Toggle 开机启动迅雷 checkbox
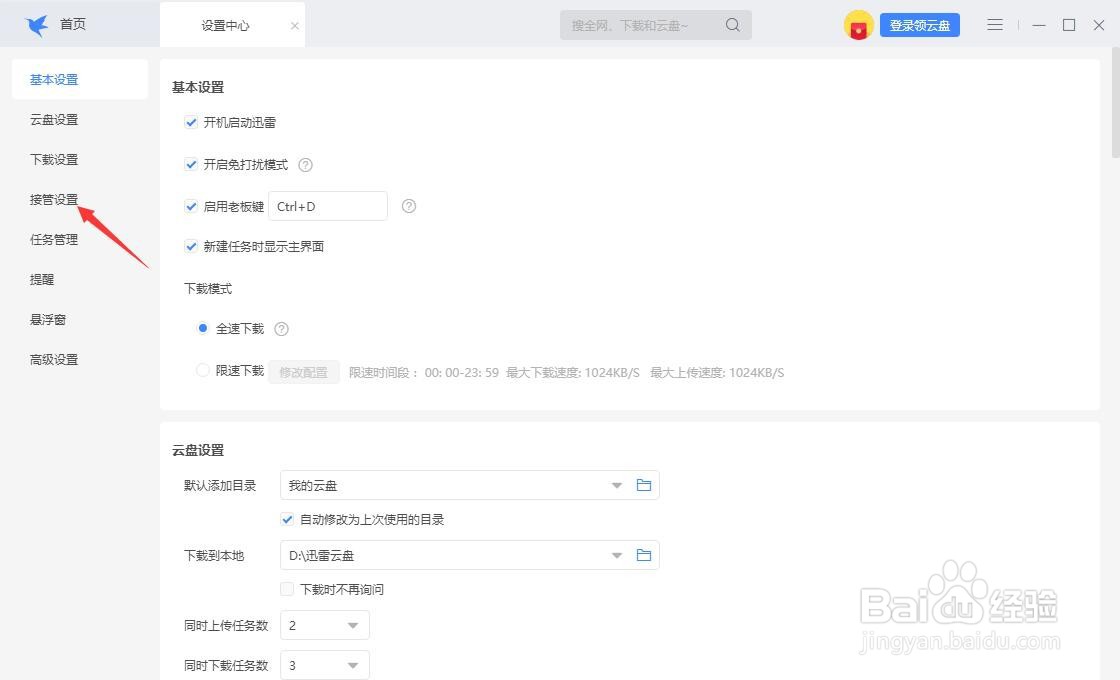This screenshot has width=1120, height=680. pyautogui.click(x=191, y=122)
